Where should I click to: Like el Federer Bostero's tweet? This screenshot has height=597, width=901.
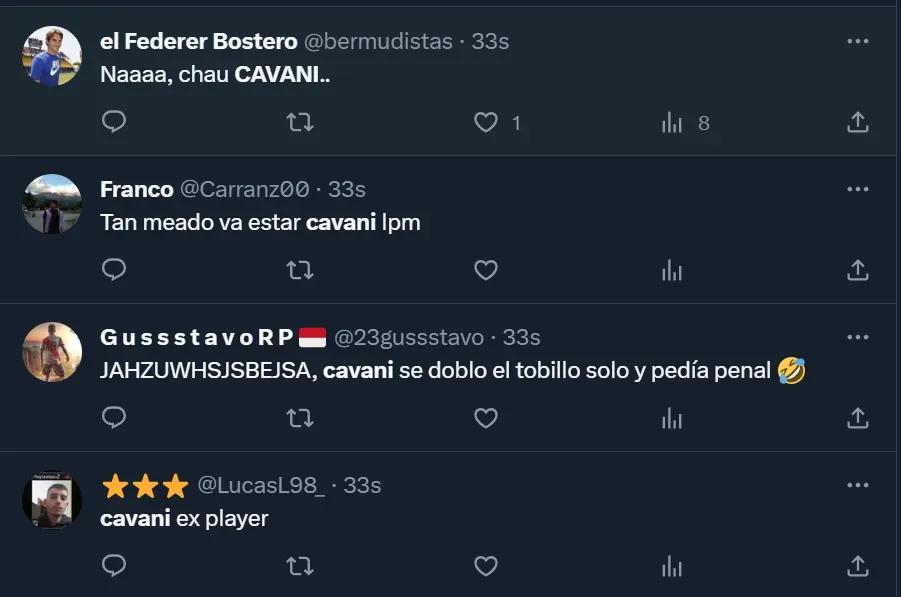pos(486,122)
